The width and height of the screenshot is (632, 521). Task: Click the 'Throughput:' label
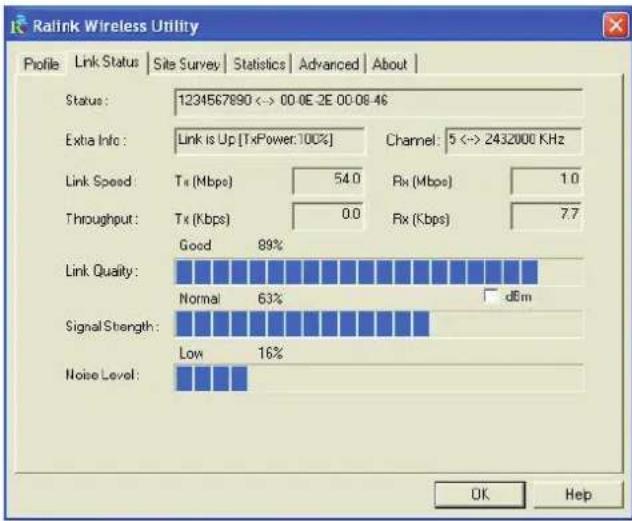pyautogui.click(x=102, y=219)
